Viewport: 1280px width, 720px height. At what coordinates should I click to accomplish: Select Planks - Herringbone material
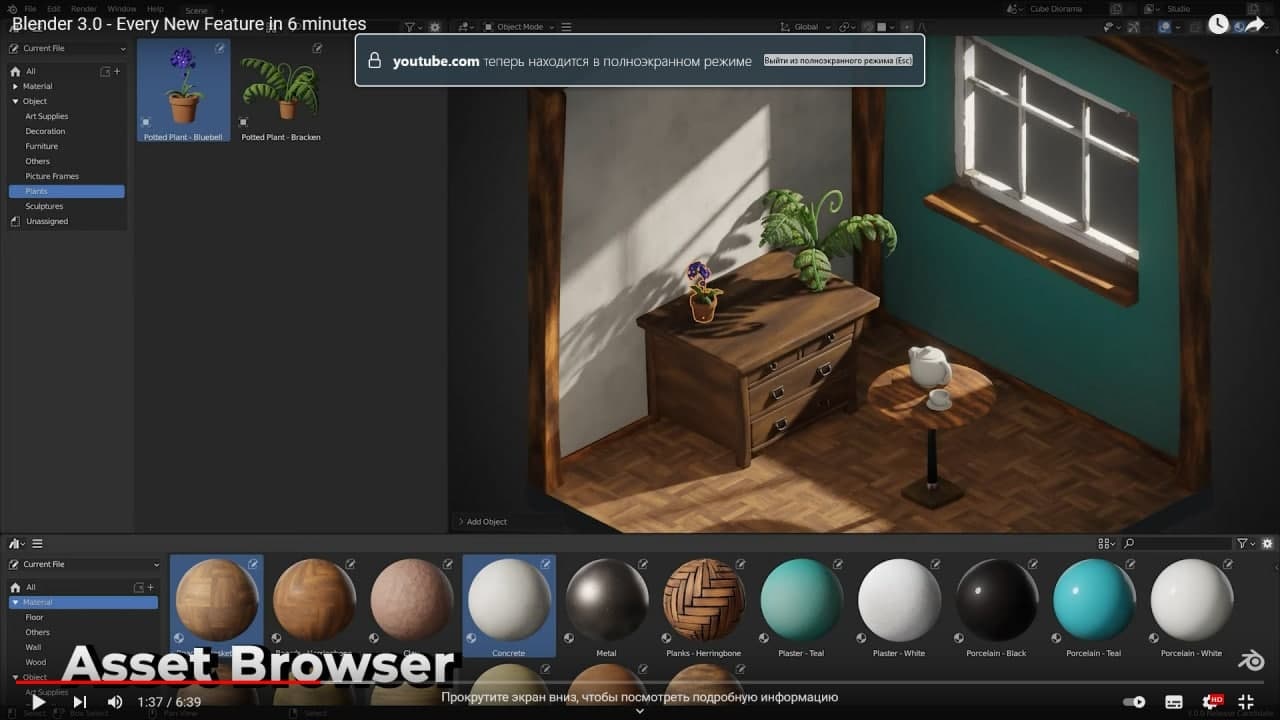704,606
